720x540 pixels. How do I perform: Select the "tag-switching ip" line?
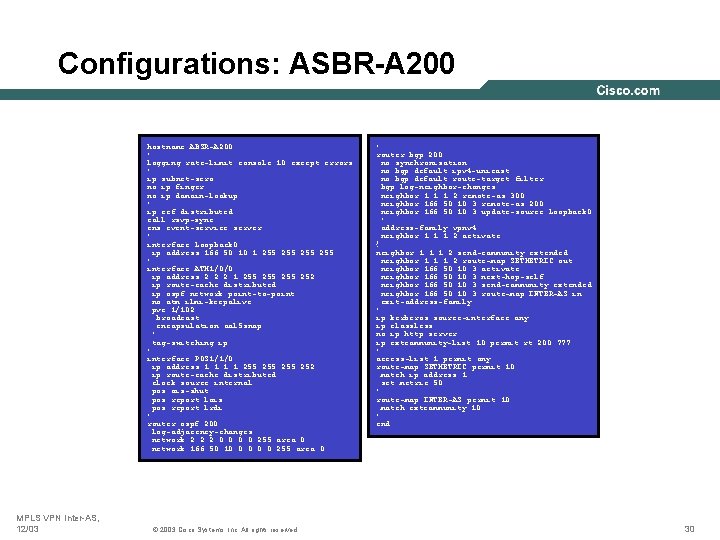click(x=190, y=343)
